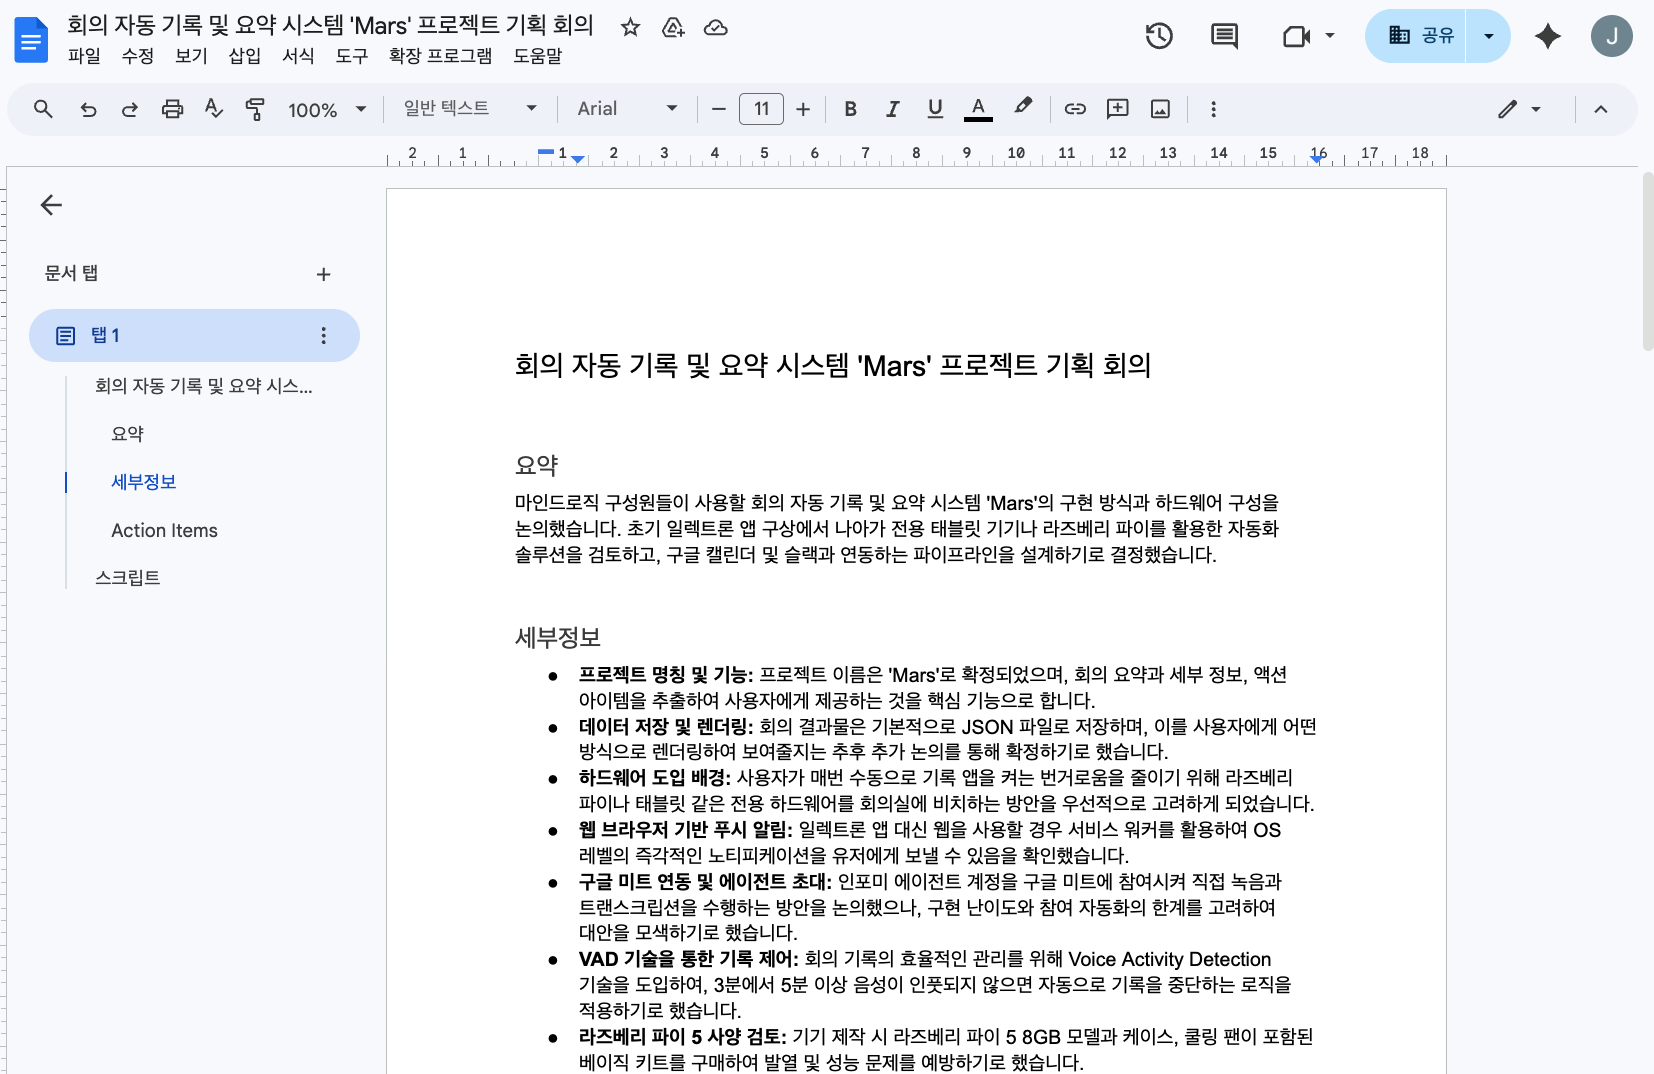The width and height of the screenshot is (1654, 1074).
Task: Click the ruler right indent marker
Action: click(x=1318, y=159)
